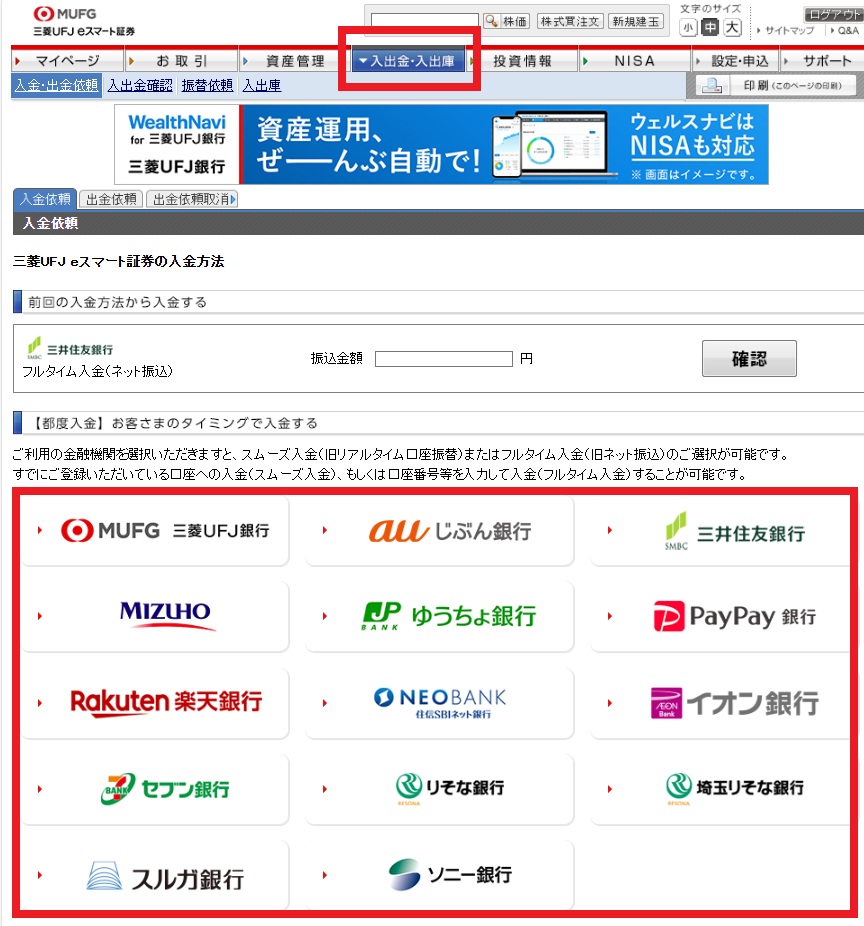
Task: Select the セブン銀行 bank logo
Action: coord(165,789)
